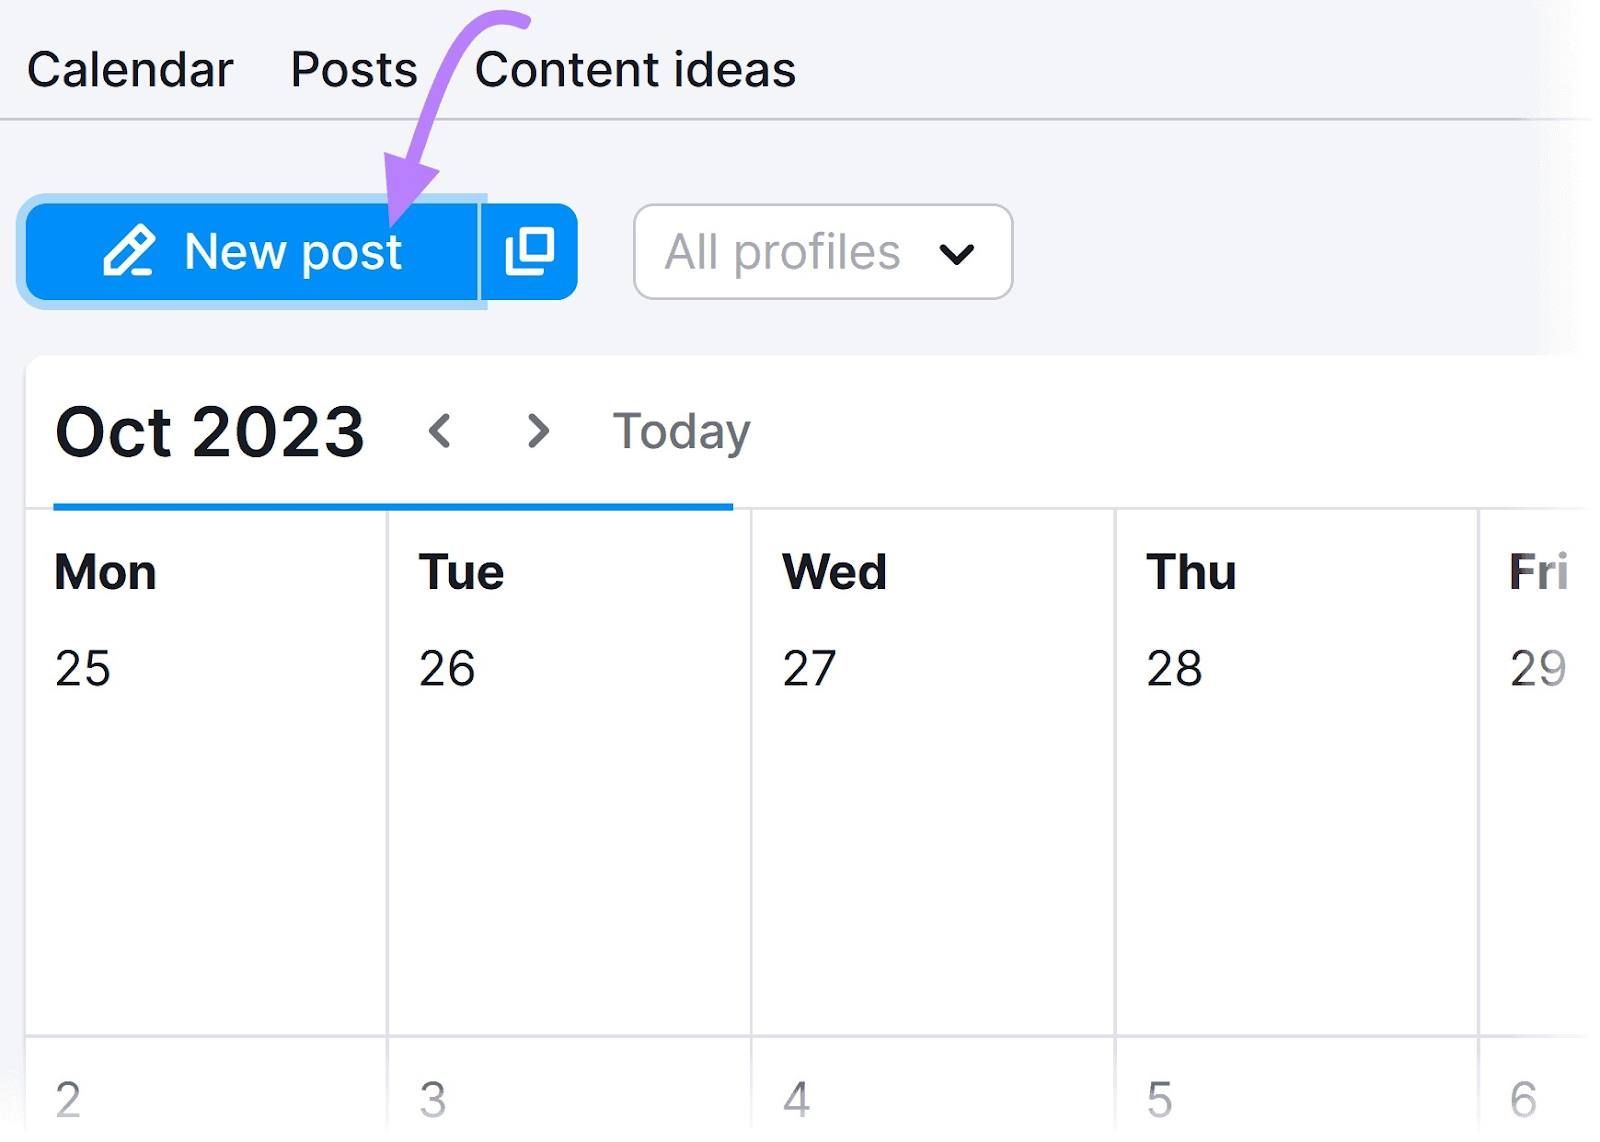The width and height of the screenshot is (1600, 1142).
Task: Click the pencil icon on New post
Action: point(129,250)
